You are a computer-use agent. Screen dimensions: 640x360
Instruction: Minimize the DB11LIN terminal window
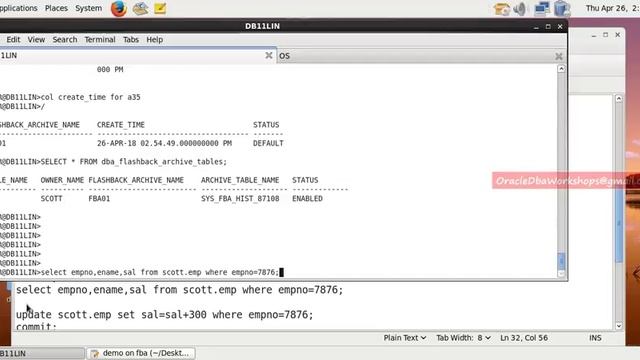coord(536,27)
